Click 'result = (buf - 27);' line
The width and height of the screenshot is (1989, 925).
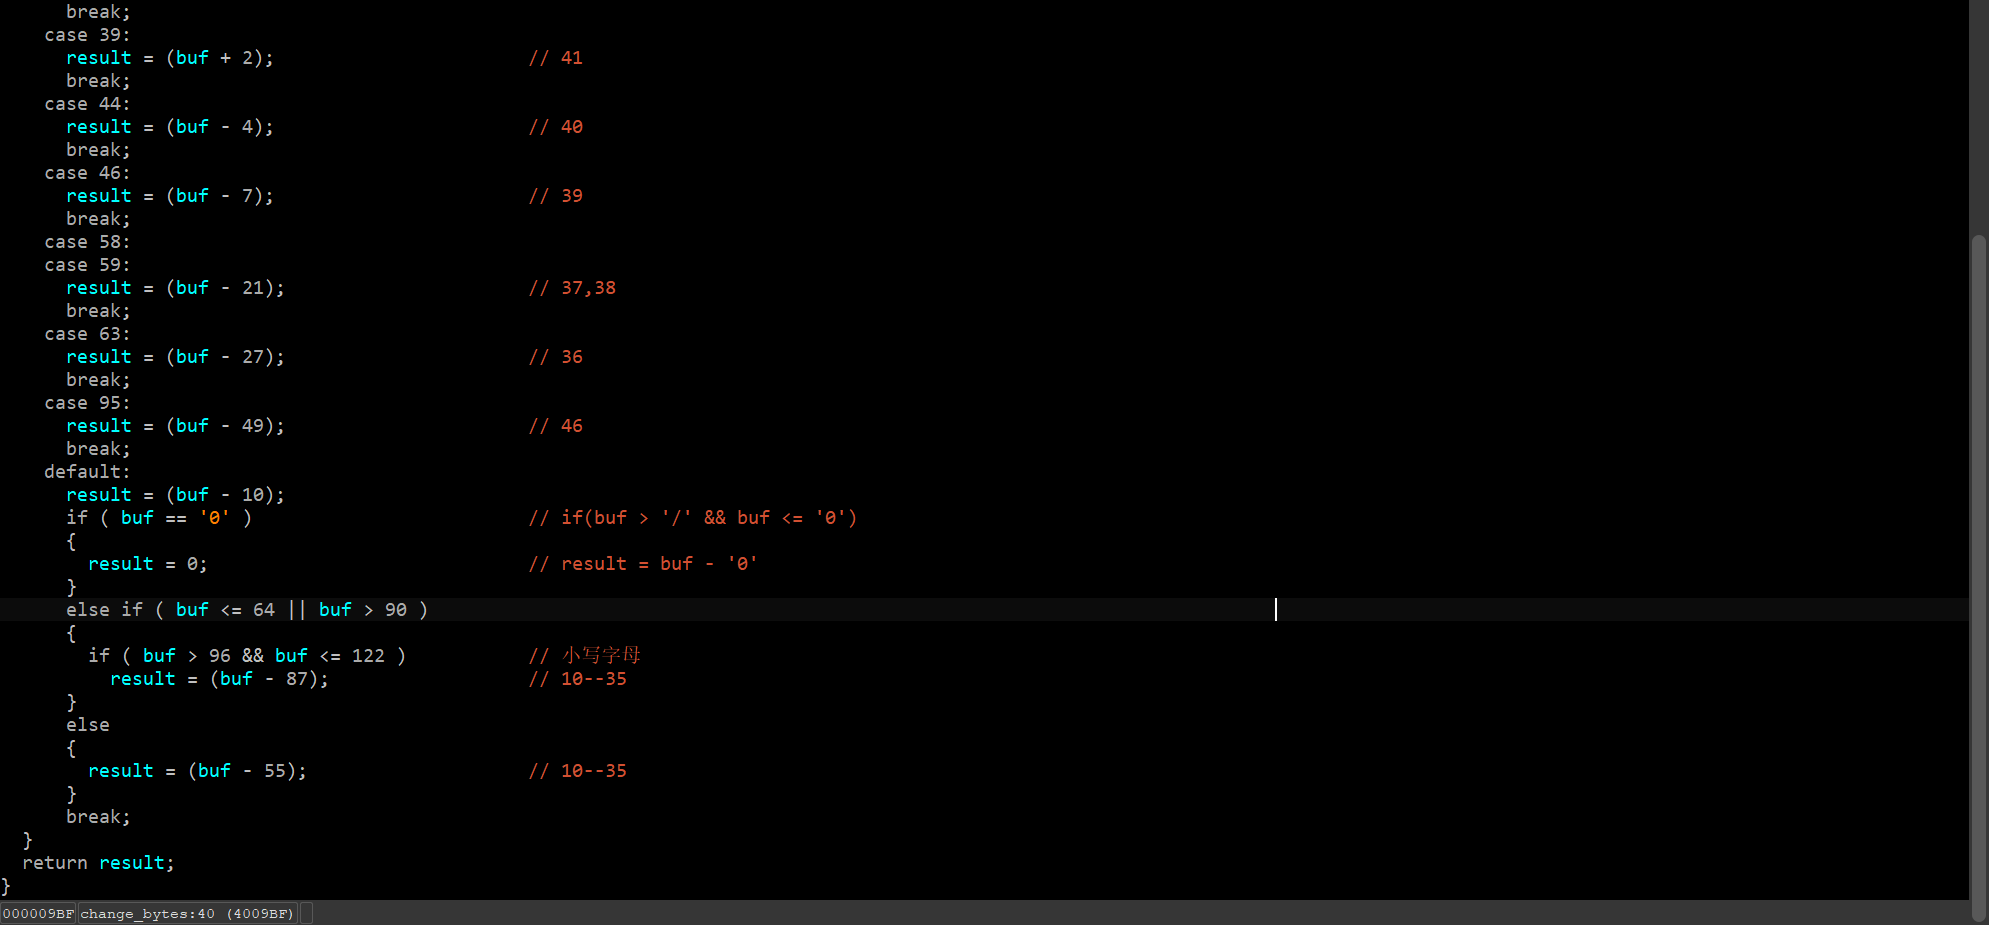tap(175, 357)
